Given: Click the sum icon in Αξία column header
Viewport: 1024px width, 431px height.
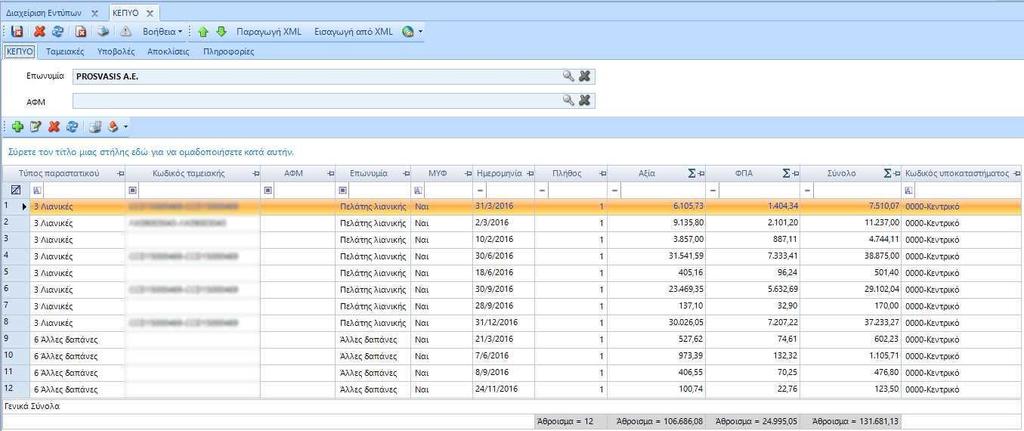Looking at the screenshot, I should click(x=691, y=174).
